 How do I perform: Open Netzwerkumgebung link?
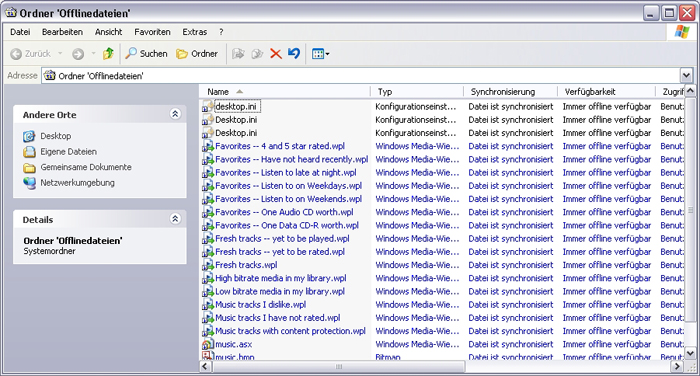(77, 183)
